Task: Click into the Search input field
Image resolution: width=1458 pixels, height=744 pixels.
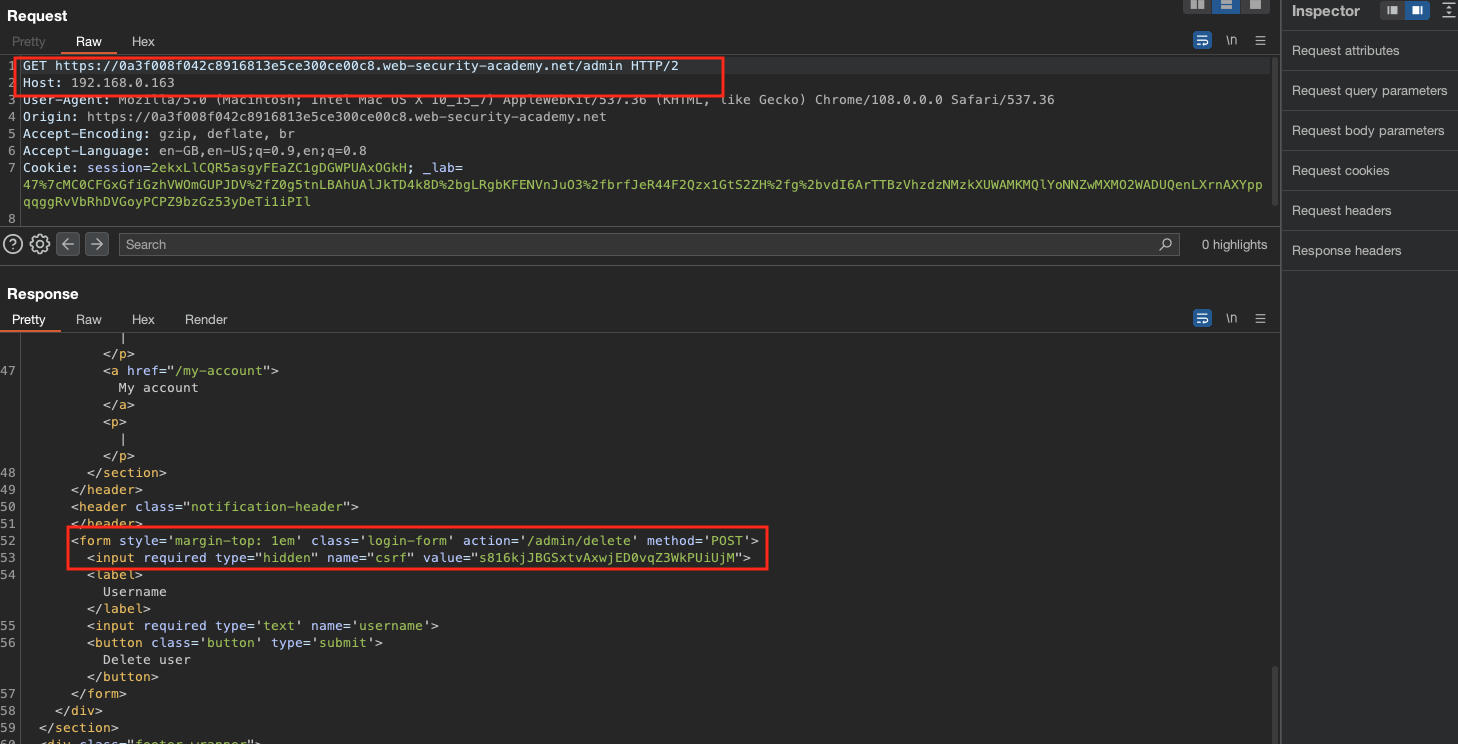Action: point(640,244)
